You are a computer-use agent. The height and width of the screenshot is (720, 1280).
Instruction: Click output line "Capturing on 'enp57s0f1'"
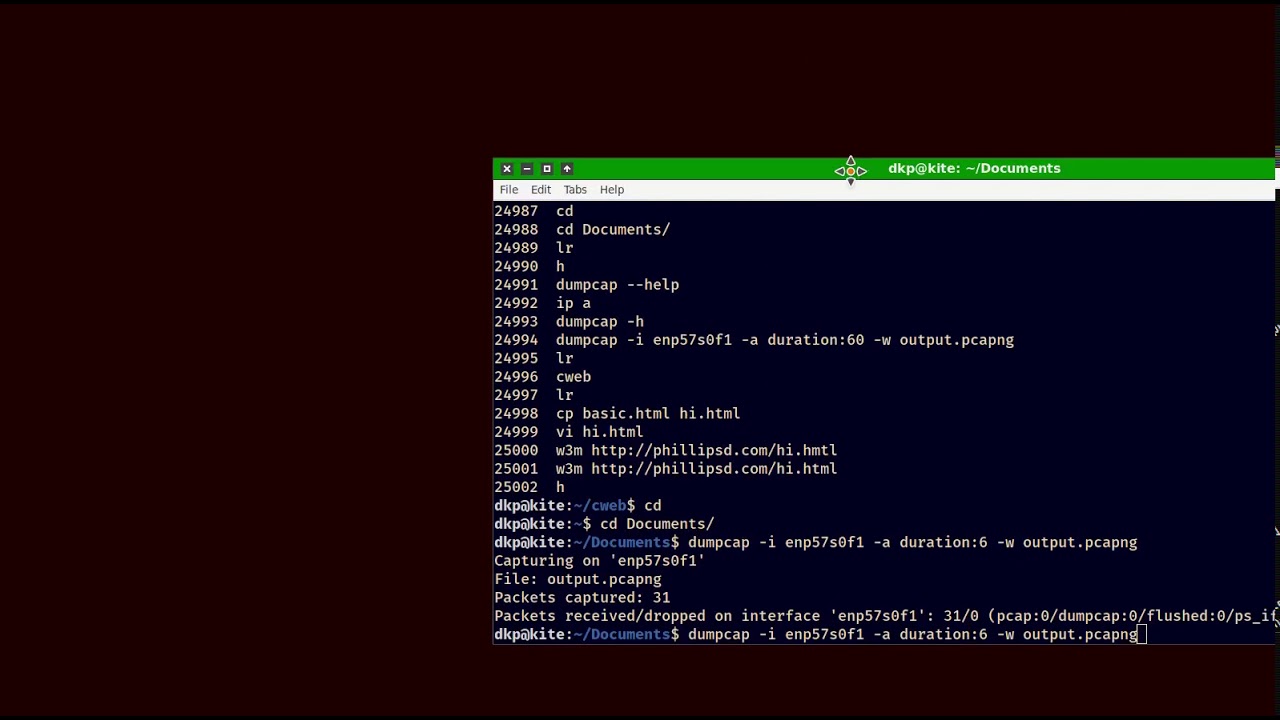[x=600, y=561]
